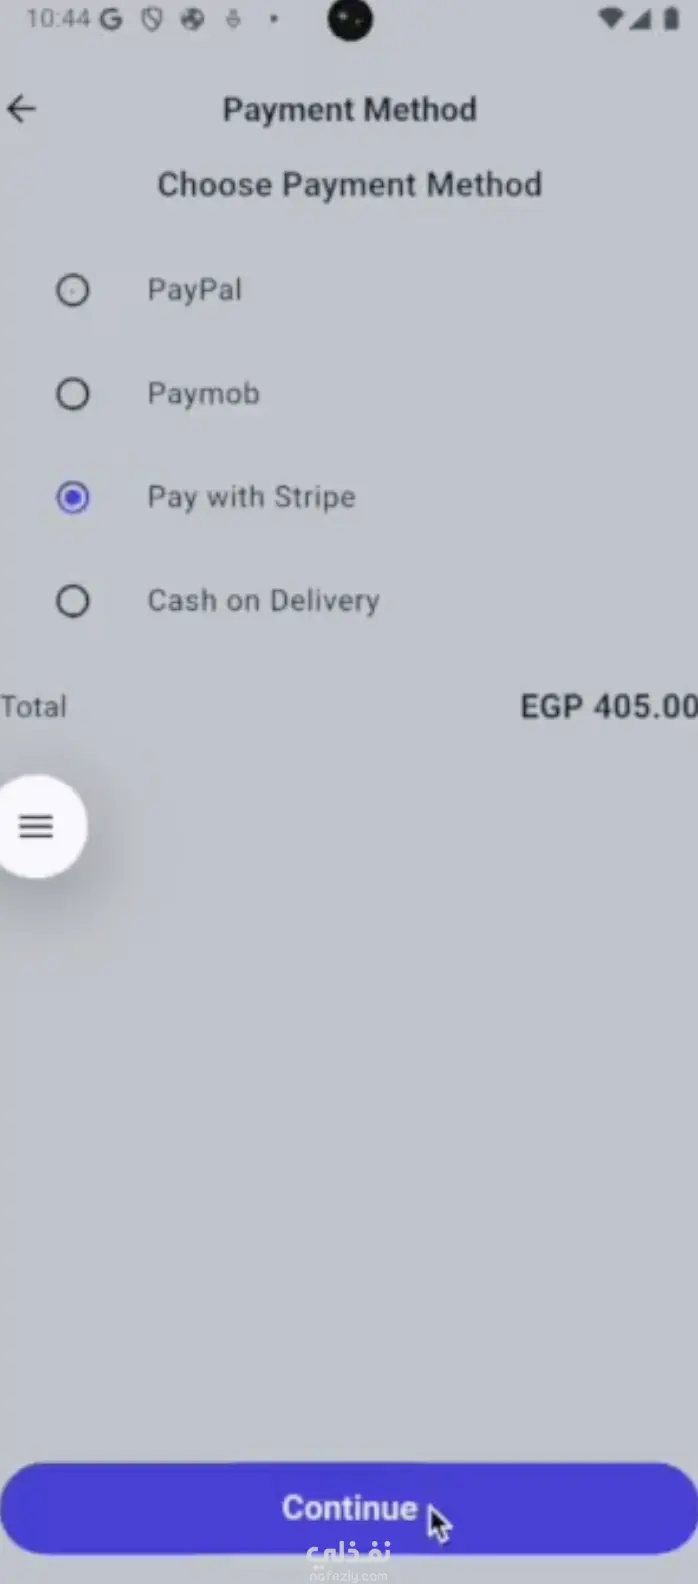
Task: Tap the shield icon in status bar
Action: pos(151,19)
